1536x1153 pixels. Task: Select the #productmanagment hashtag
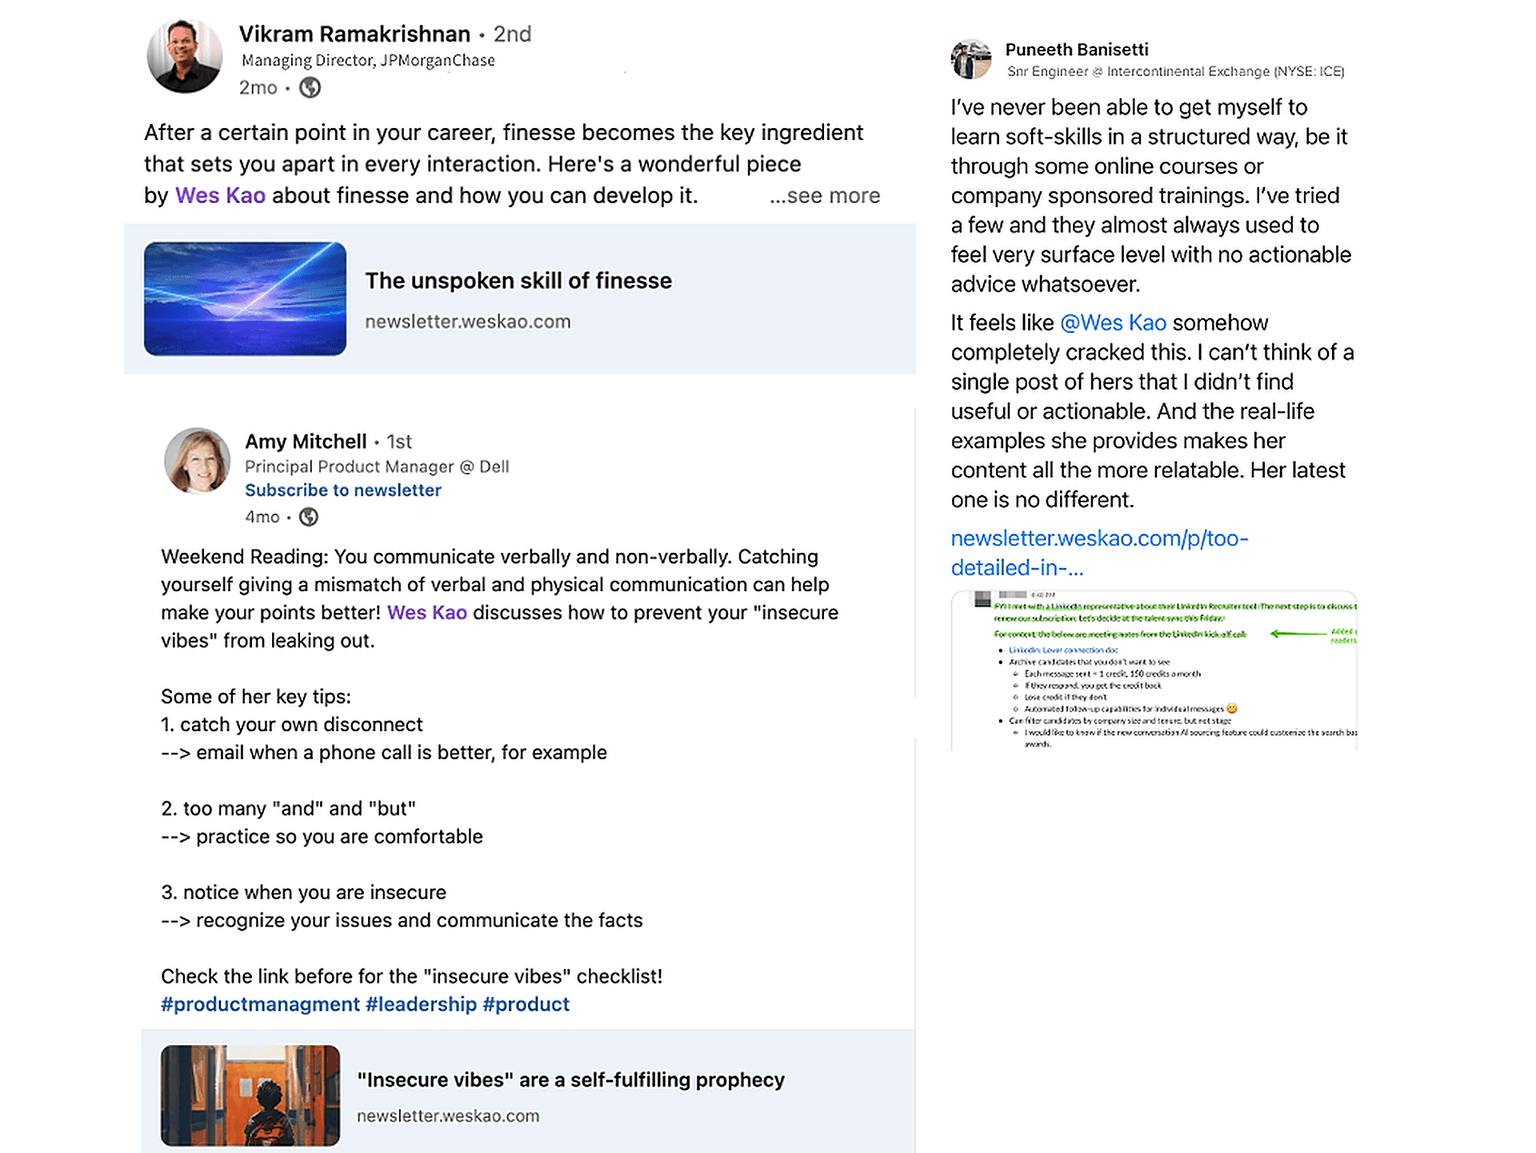point(260,1004)
